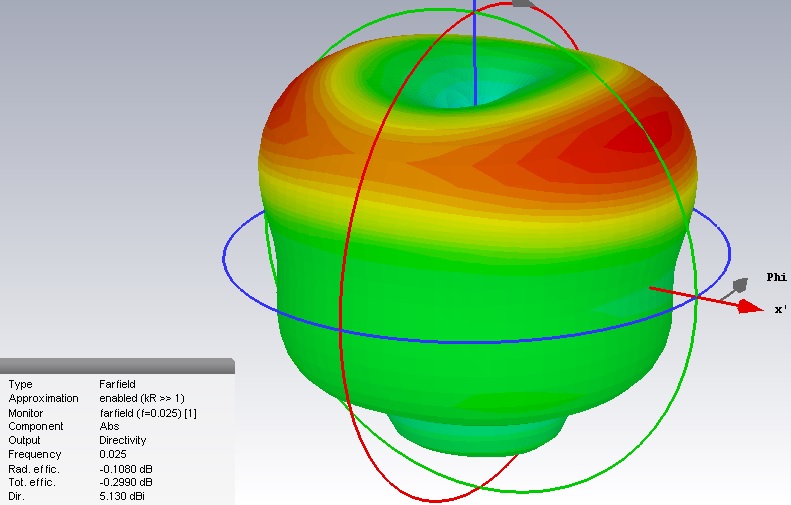This screenshot has height=505, width=791.
Task: Select the 'Directivity' output value
Action: pos(123,440)
